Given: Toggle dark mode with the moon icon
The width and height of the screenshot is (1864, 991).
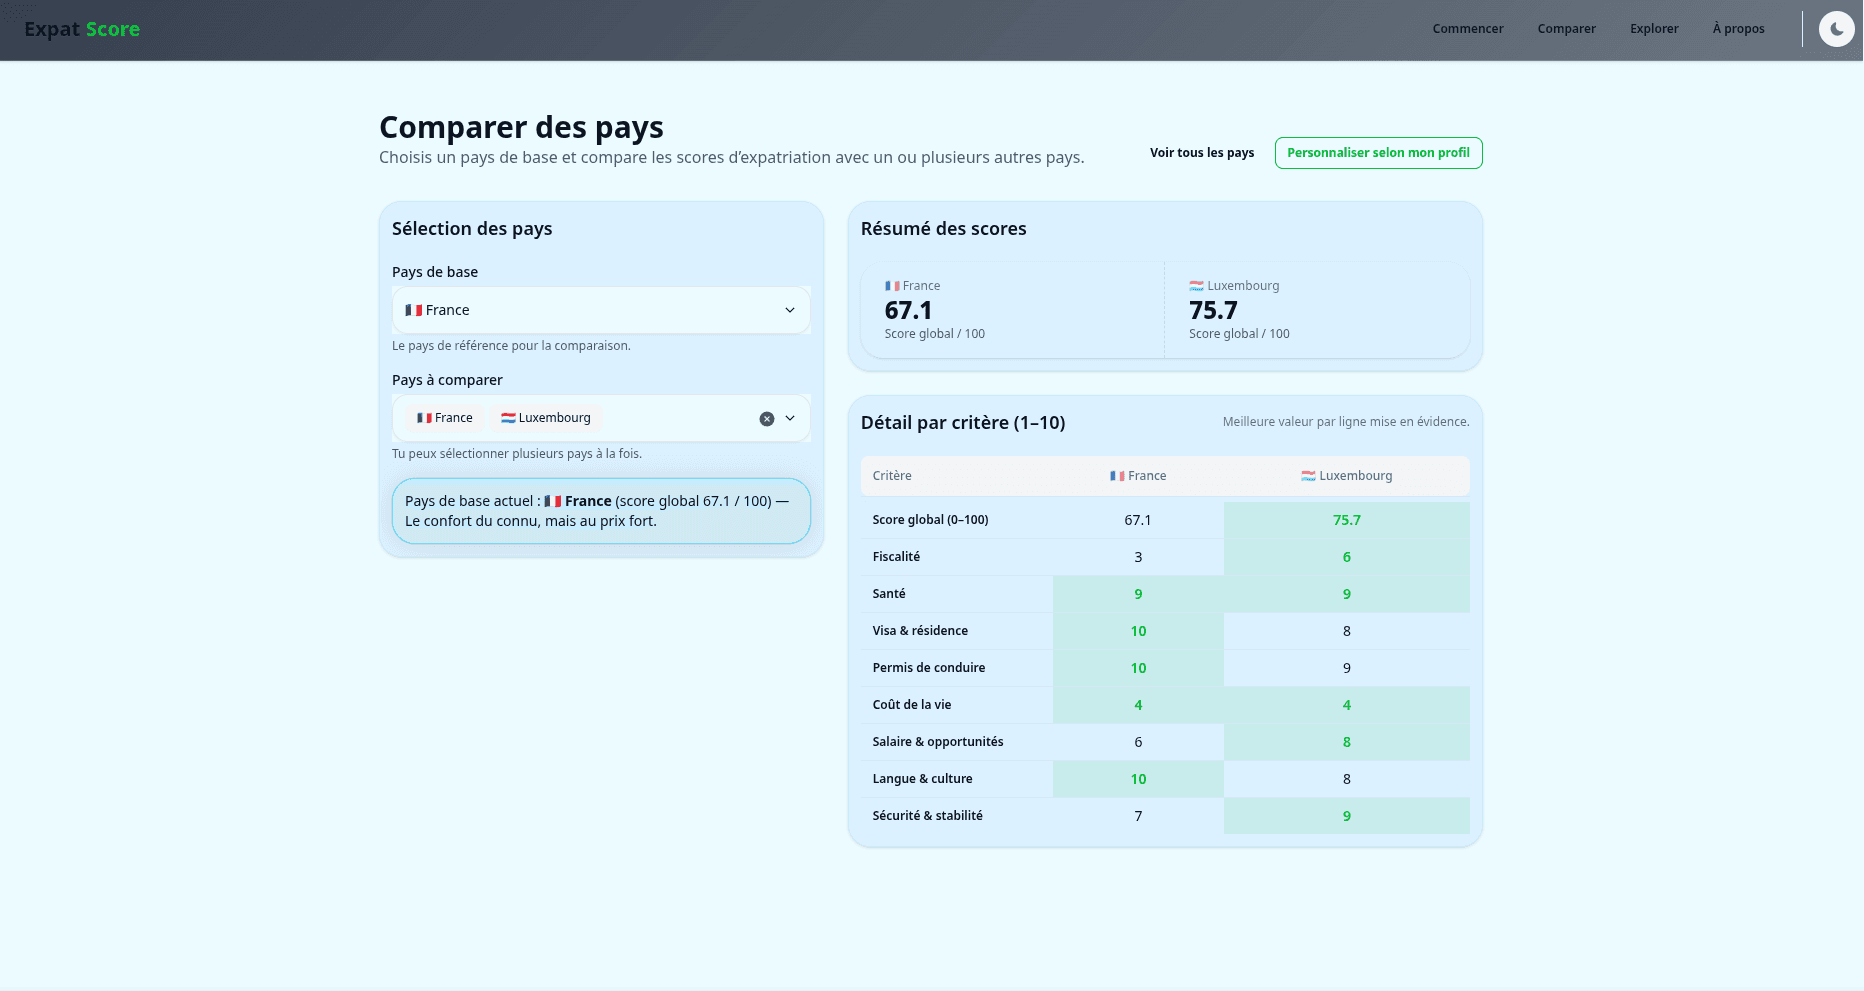Looking at the screenshot, I should pyautogui.click(x=1836, y=29).
